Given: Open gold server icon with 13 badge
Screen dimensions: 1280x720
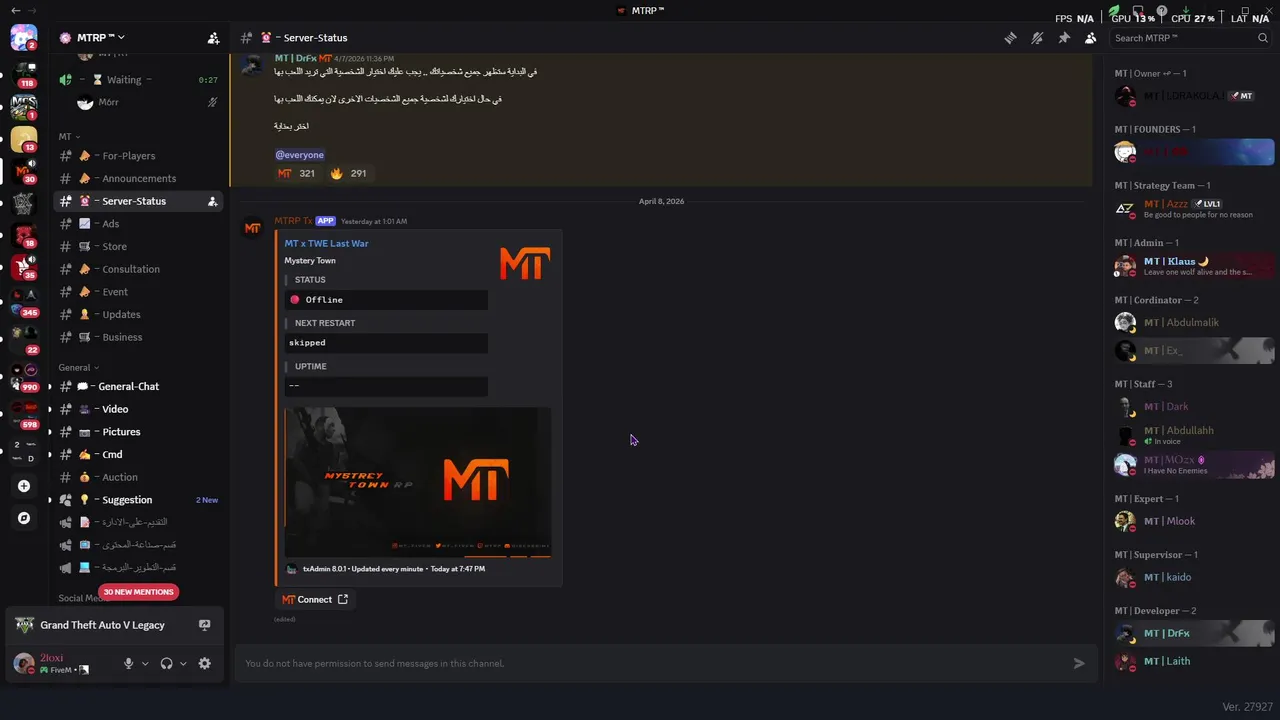Looking at the screenshot, I should (23, 139).
